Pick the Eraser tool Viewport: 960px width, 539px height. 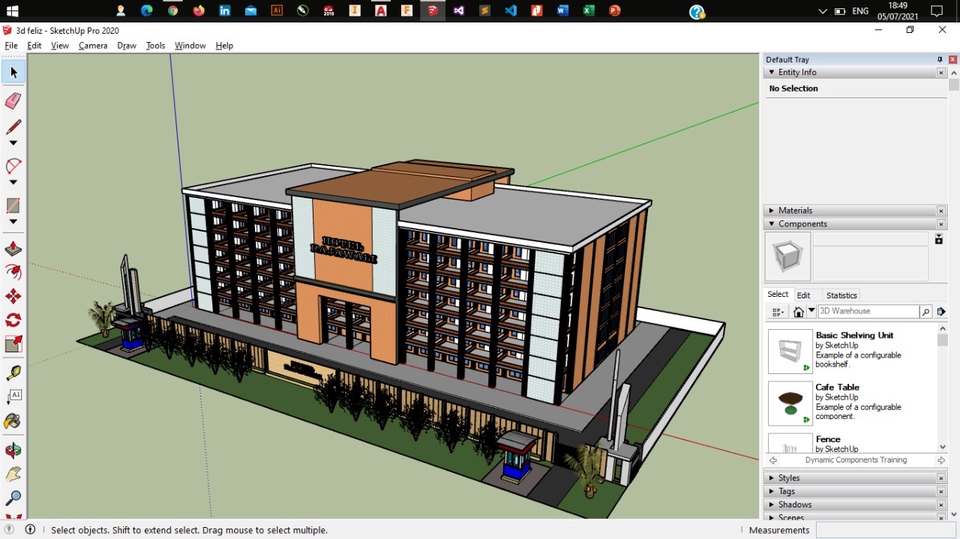coord(13,100)
